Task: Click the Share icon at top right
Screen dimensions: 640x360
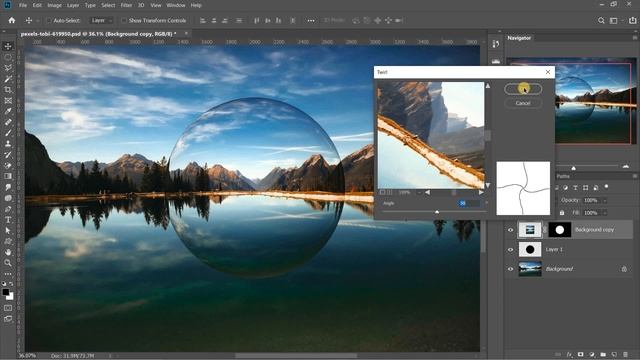Action: pos(632,20)
